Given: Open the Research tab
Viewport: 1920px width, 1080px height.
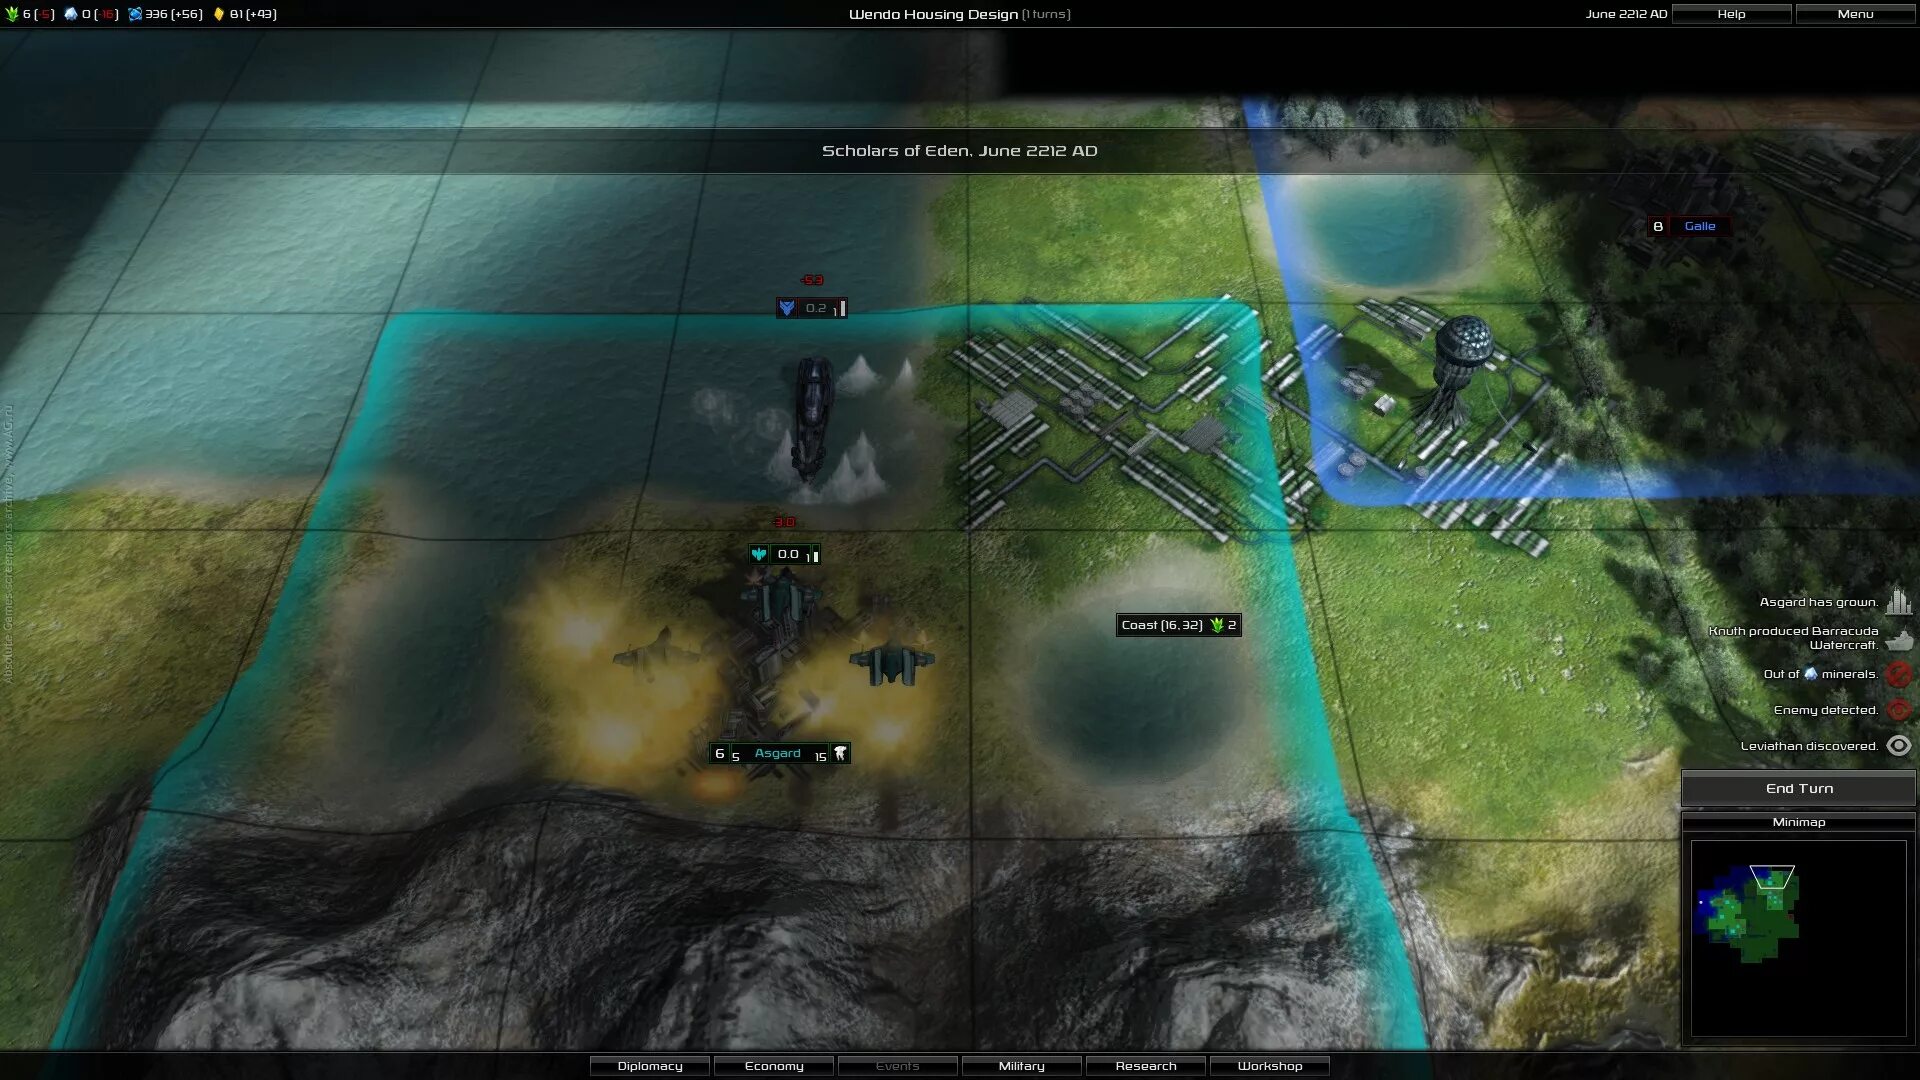Looking at the screenshot, I should pyautogui.click(x=1145, y=1065).
